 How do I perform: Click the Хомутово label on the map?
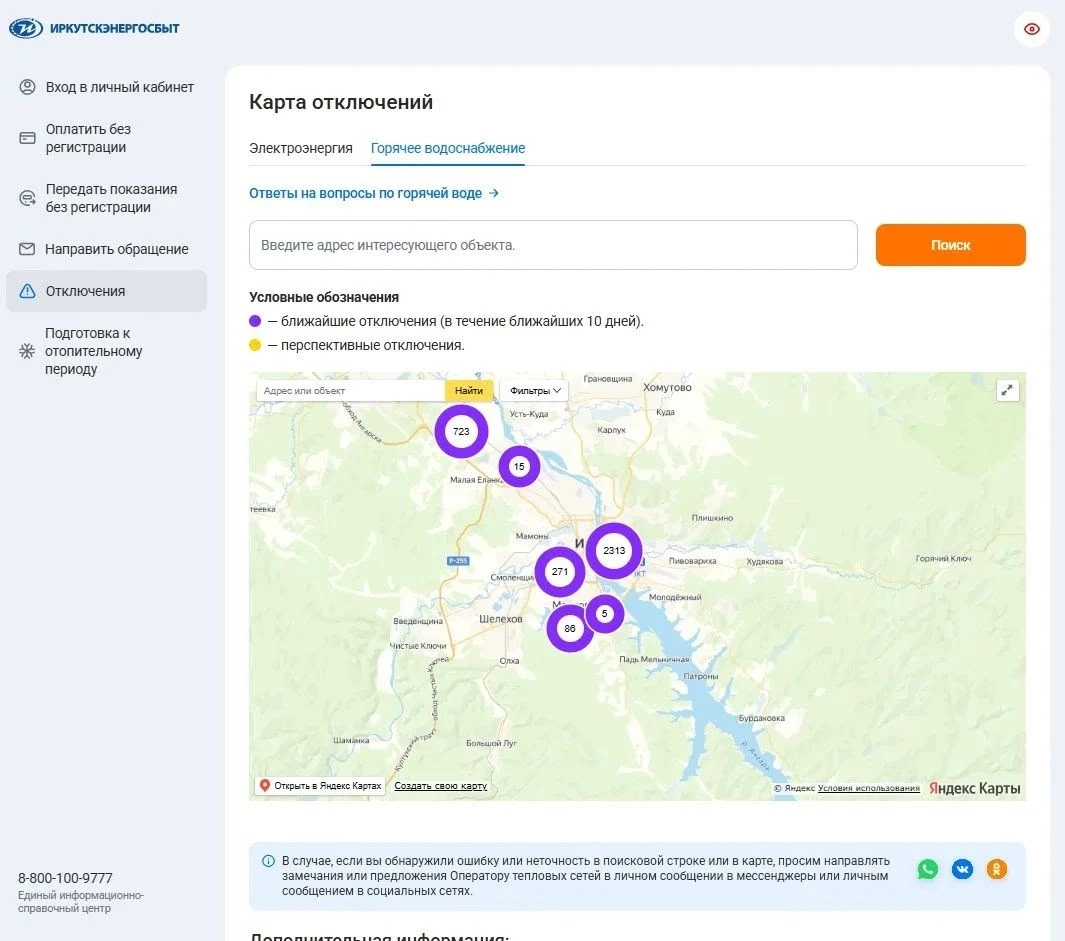[667, 387]
